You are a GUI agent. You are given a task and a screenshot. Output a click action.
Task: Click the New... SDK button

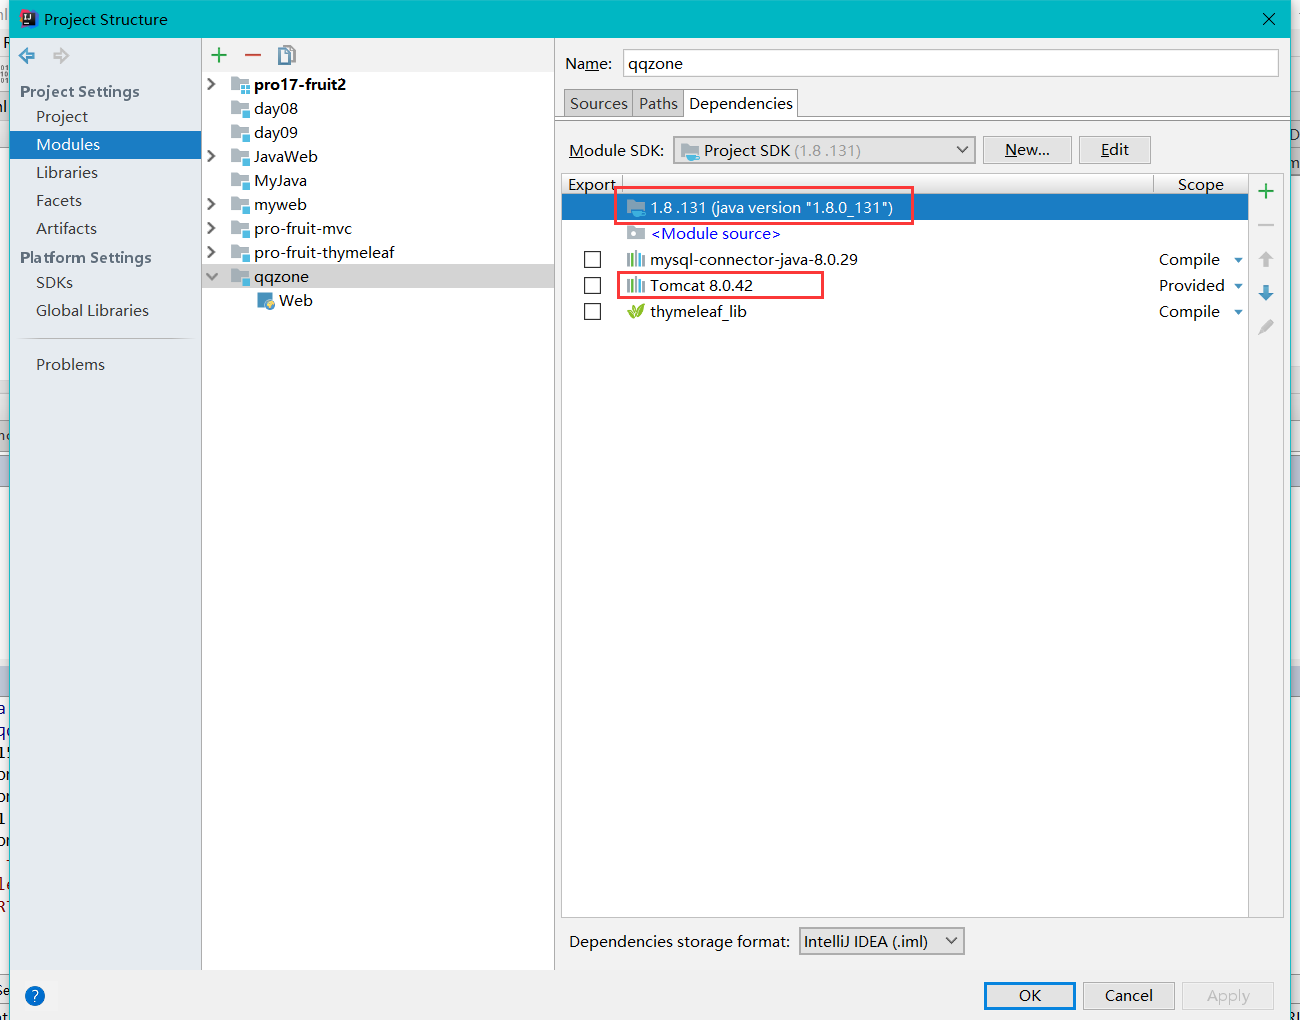[x=1027, y=150]
